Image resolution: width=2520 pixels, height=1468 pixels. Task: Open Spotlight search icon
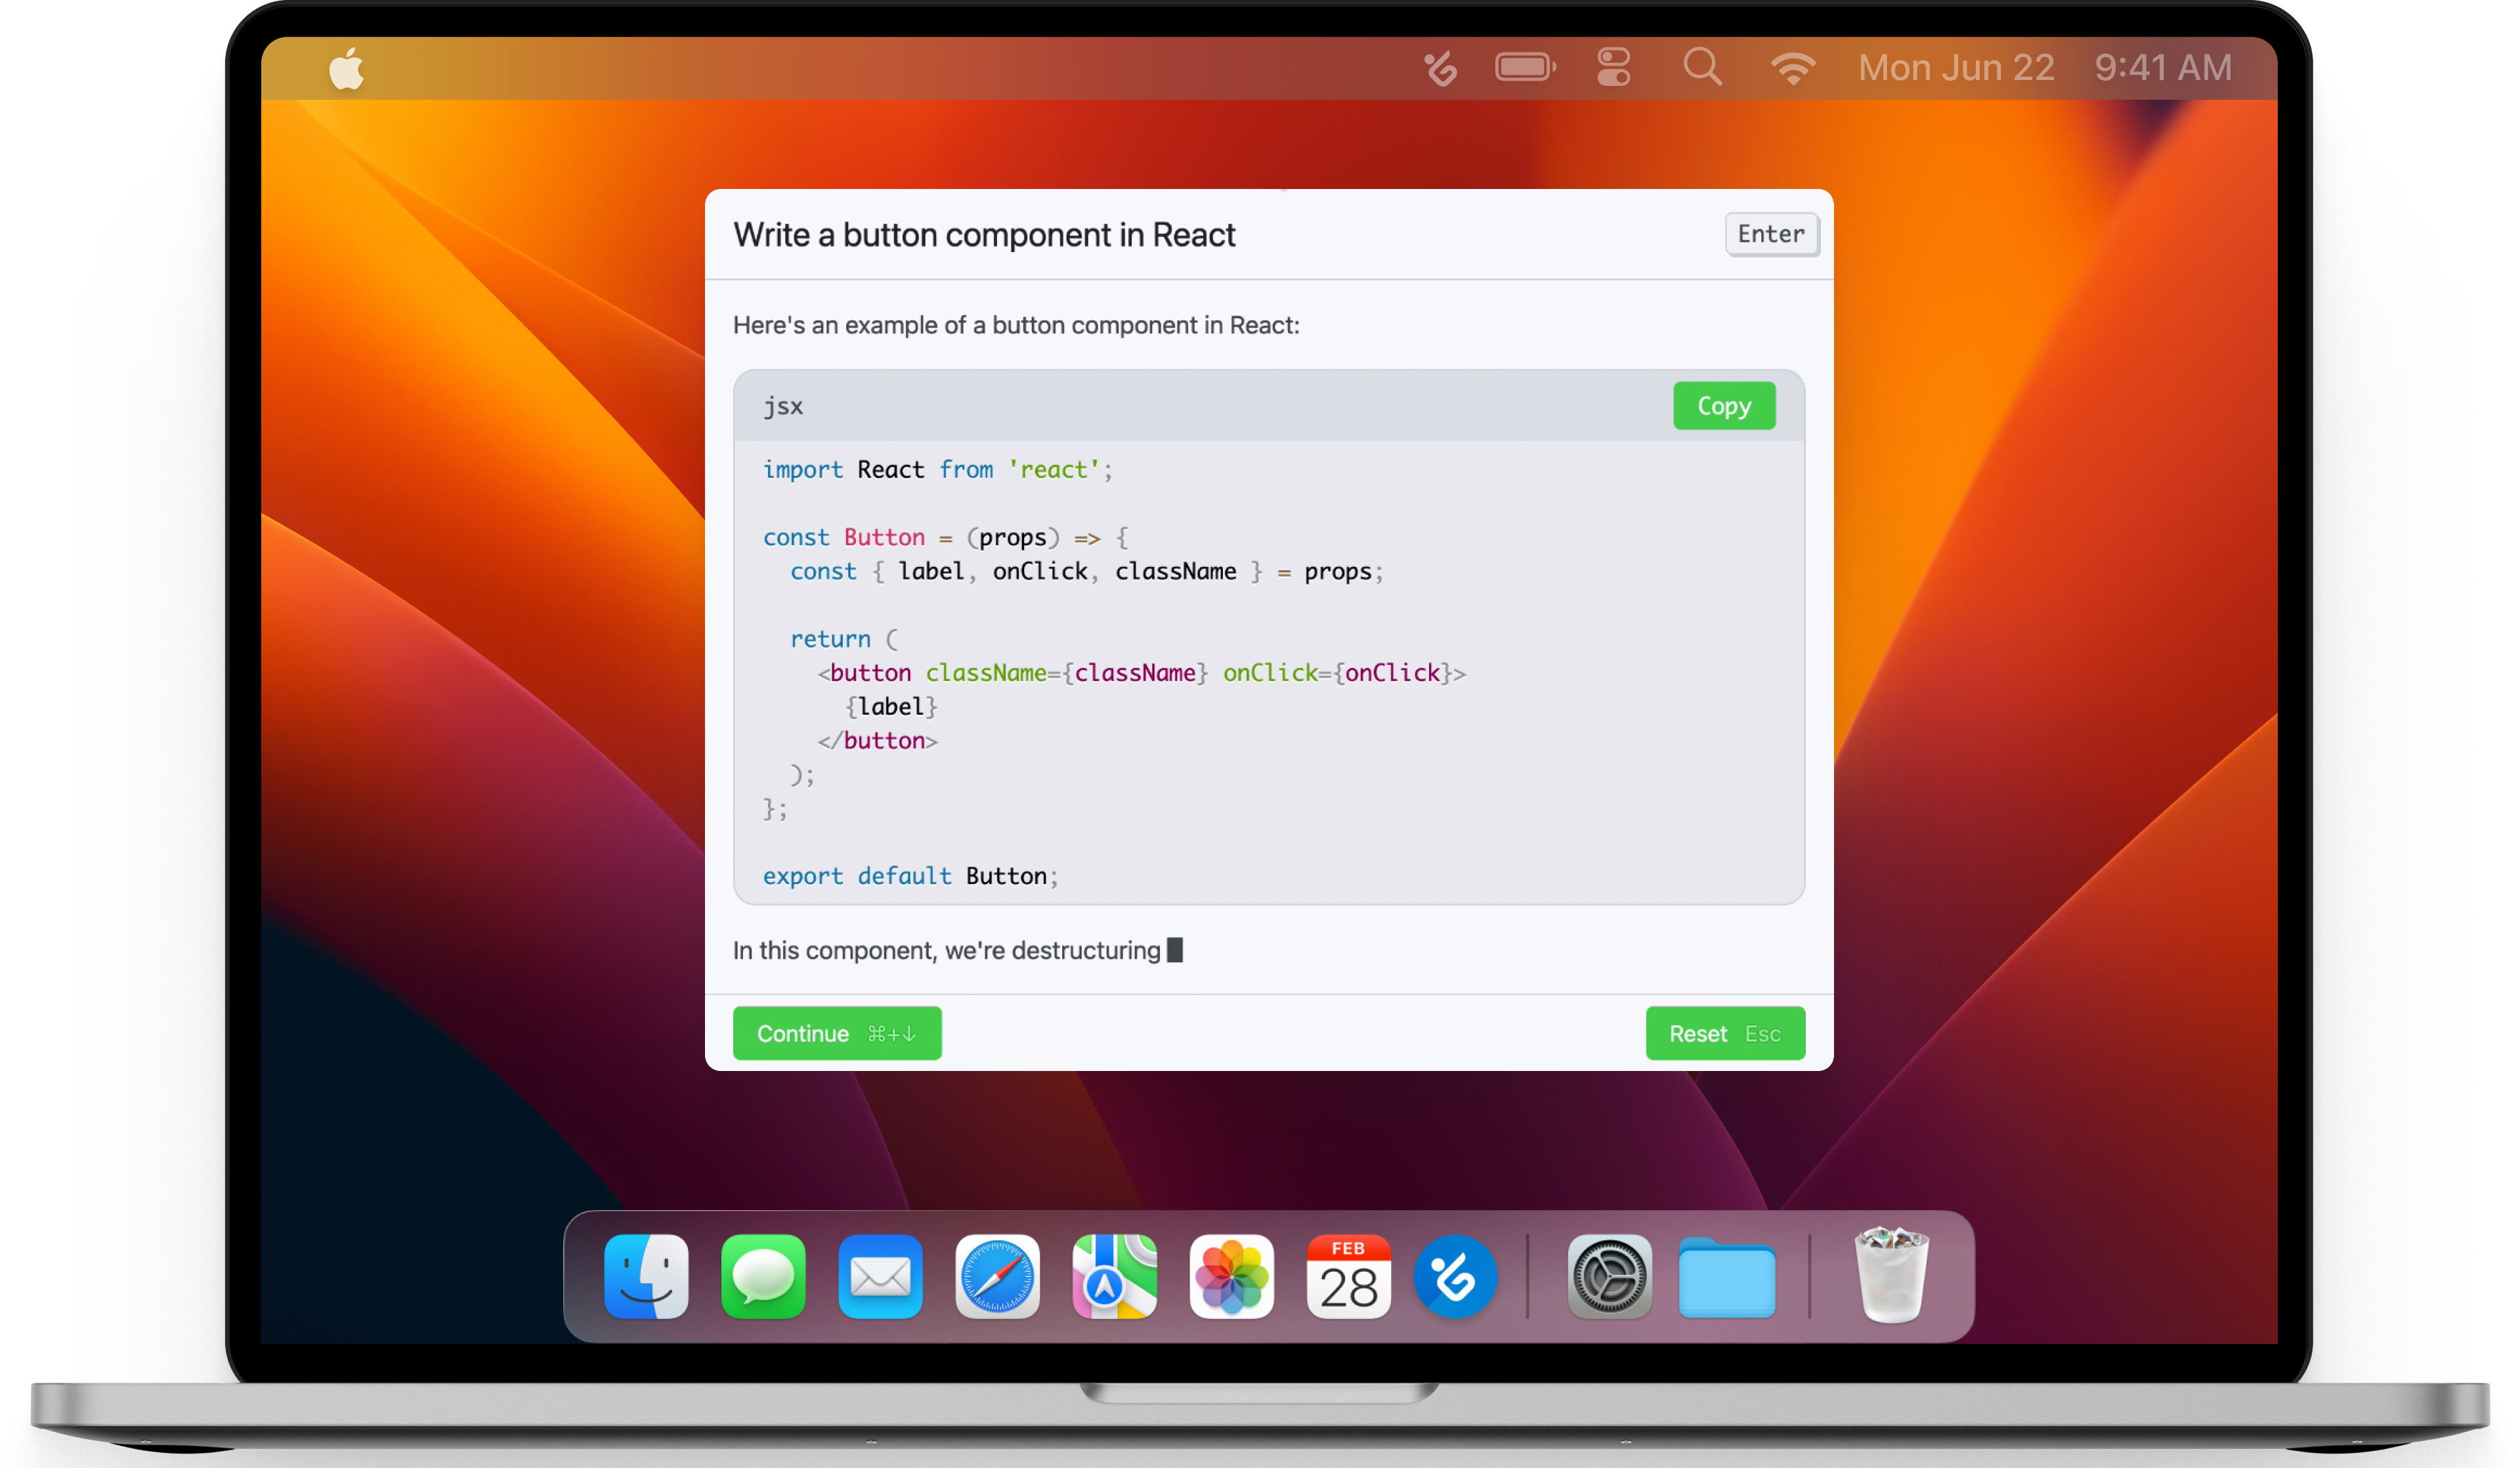[1702, 67]
